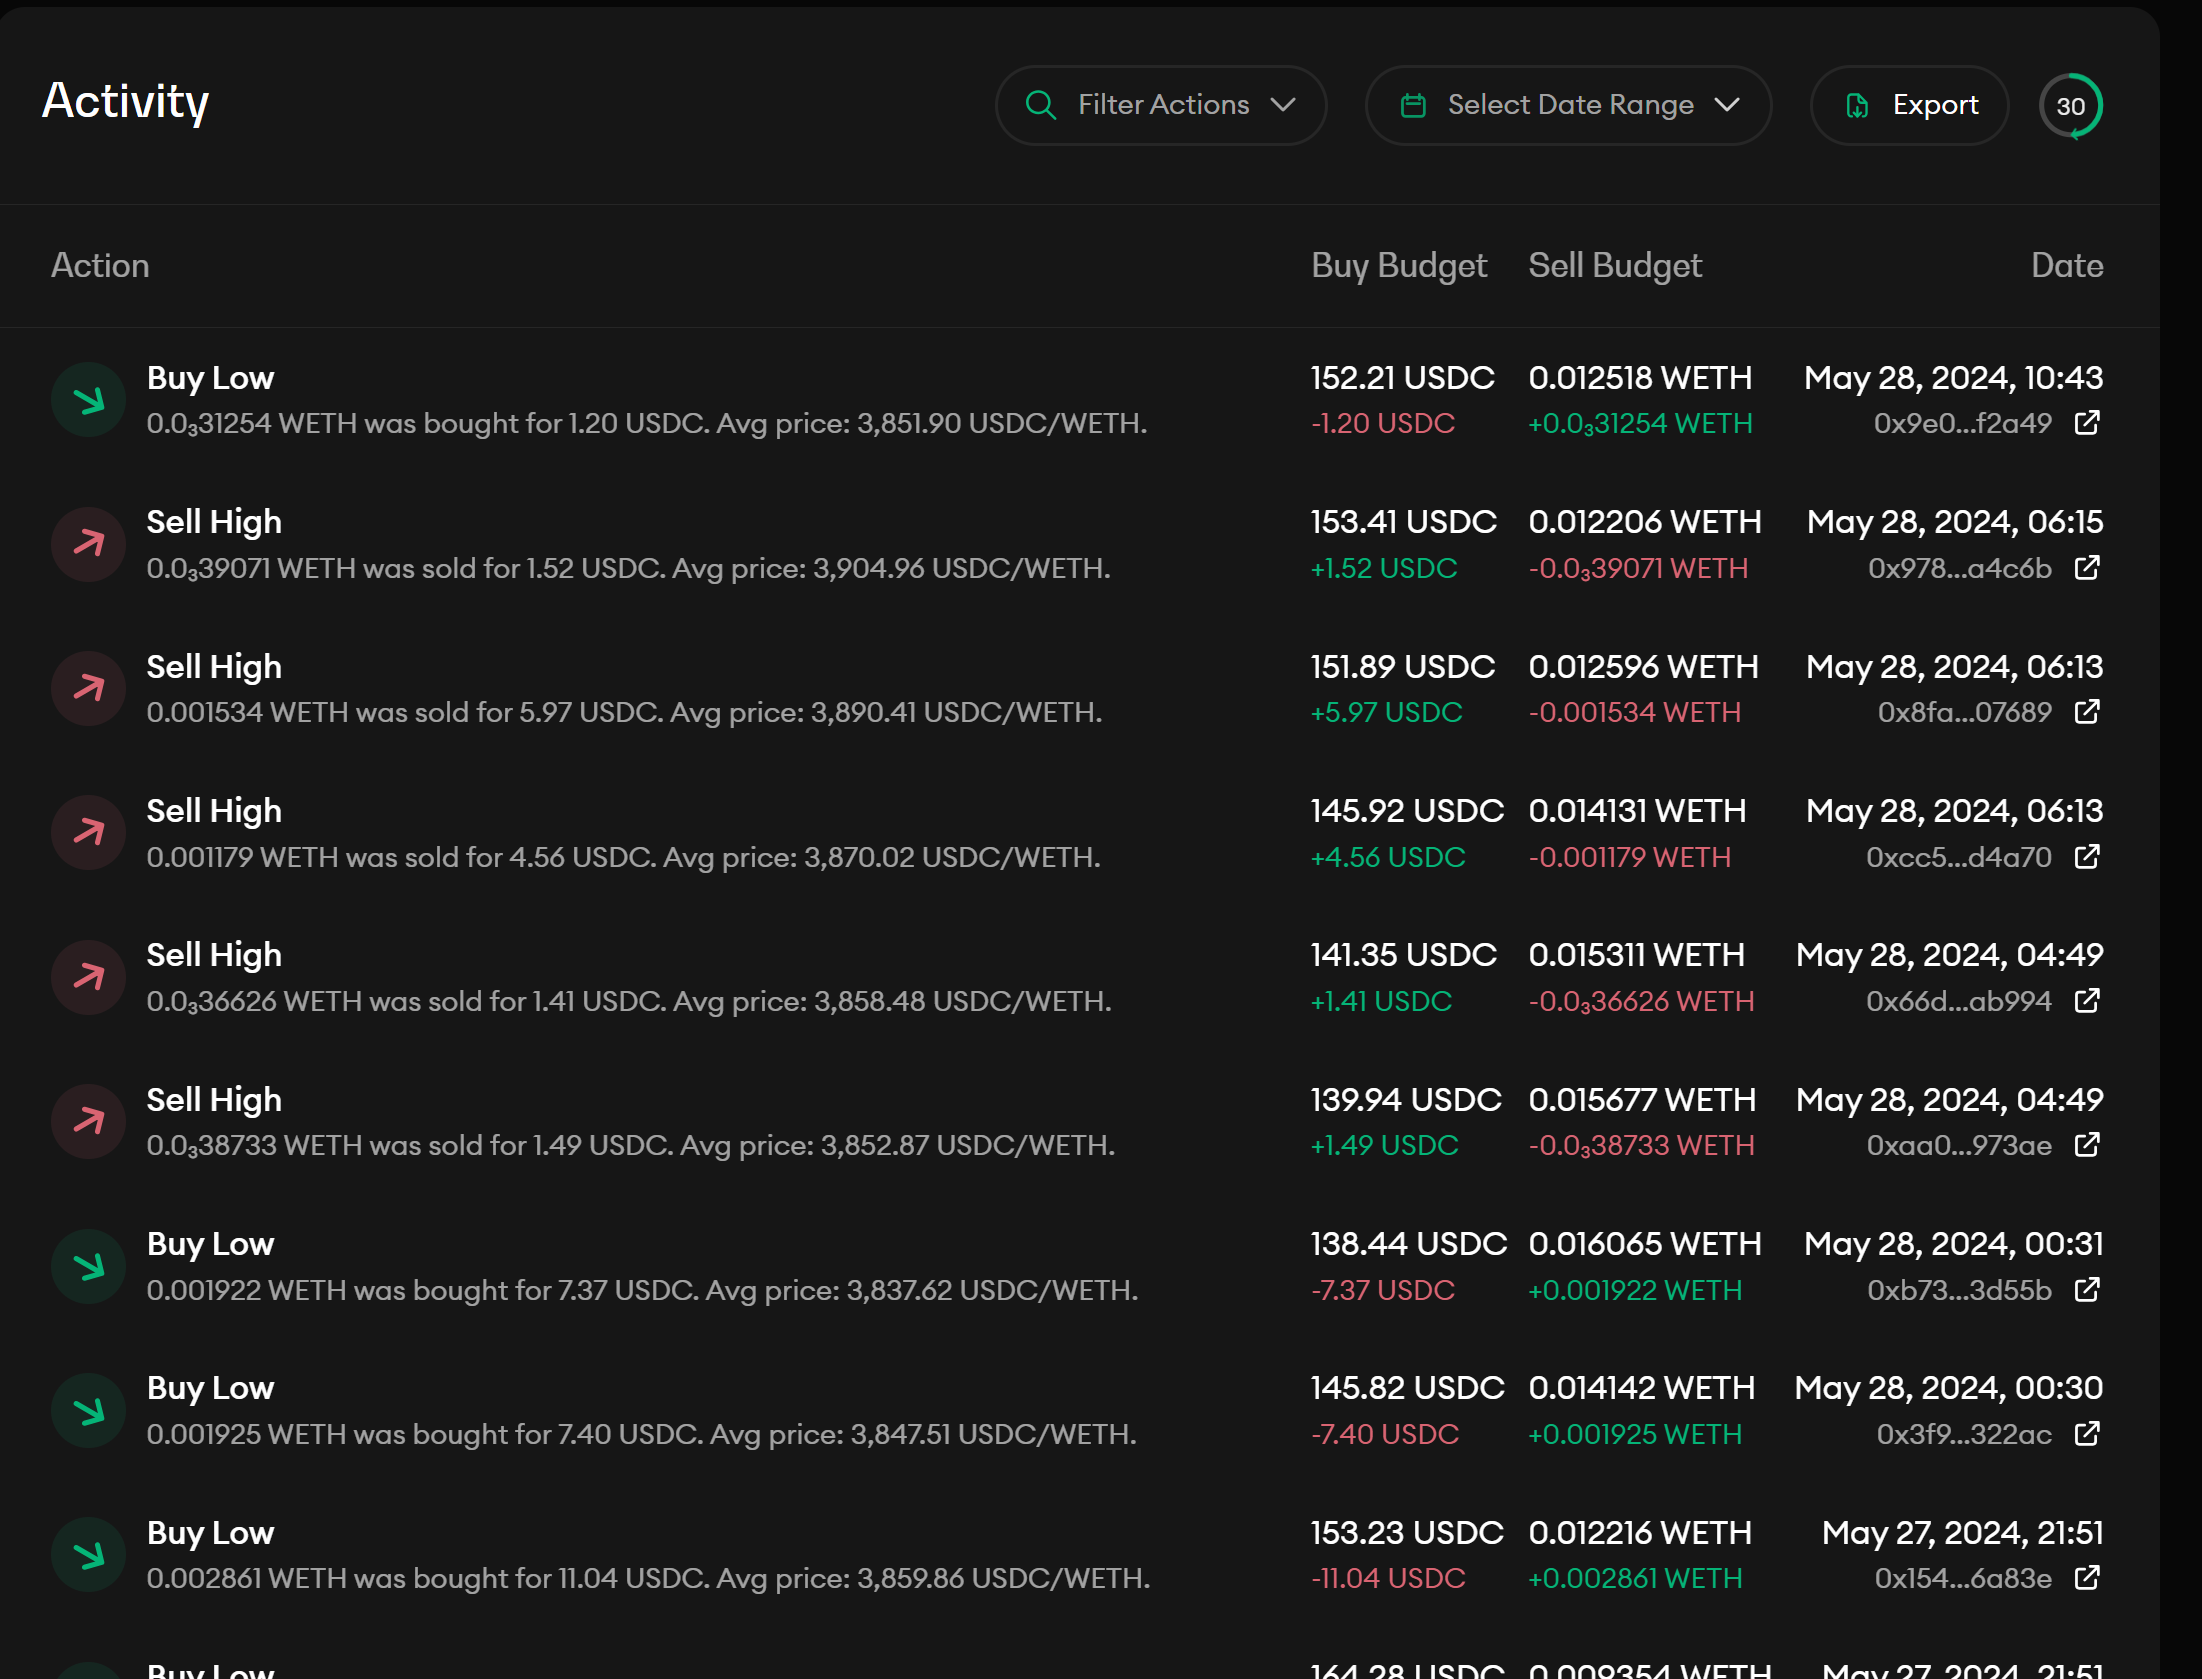Screen dimensions: 2202x1679
Task: Open external link for transaction 0x978...a4c6b
Action: (x=2087, y=568)
